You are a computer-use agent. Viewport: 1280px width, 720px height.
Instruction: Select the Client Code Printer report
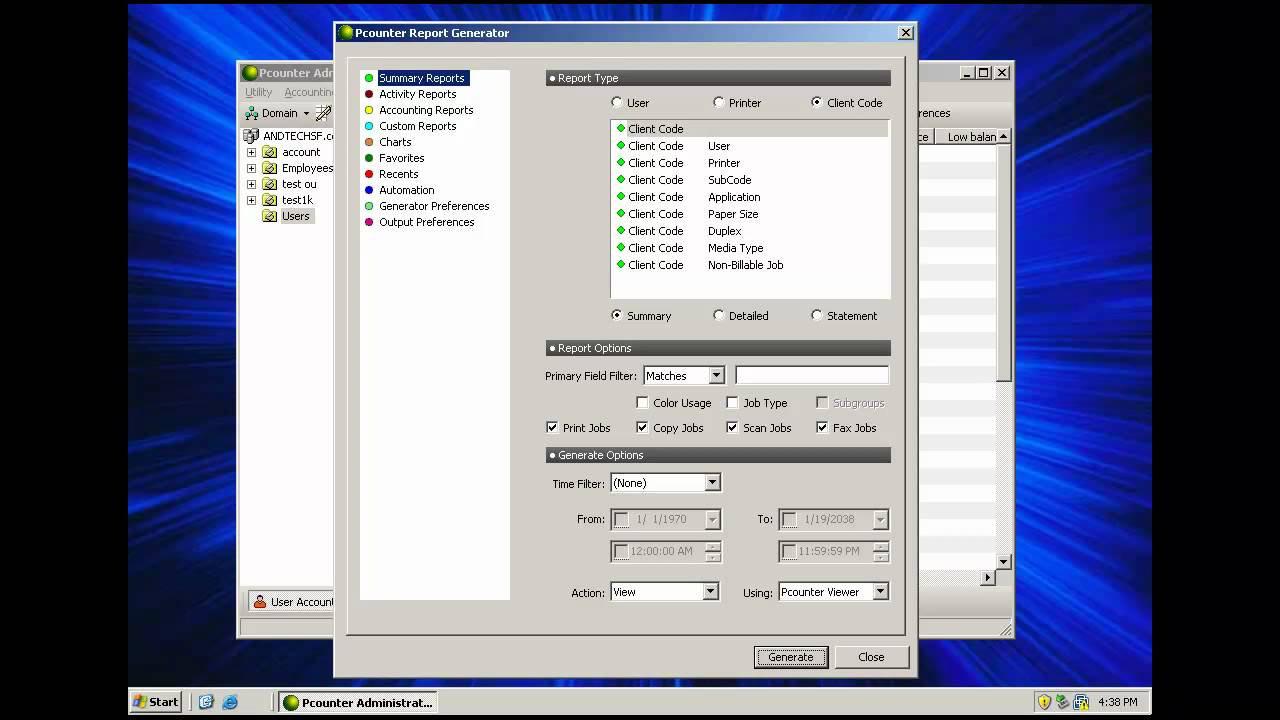pos(749,163)
